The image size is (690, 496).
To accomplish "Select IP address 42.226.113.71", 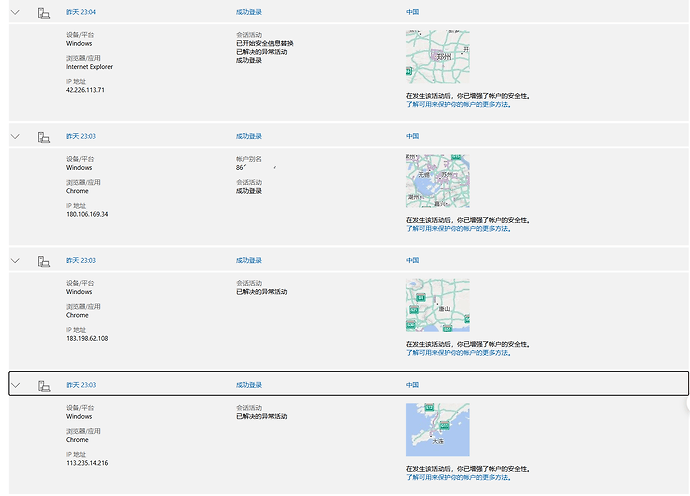I will (x=85, y=90).
